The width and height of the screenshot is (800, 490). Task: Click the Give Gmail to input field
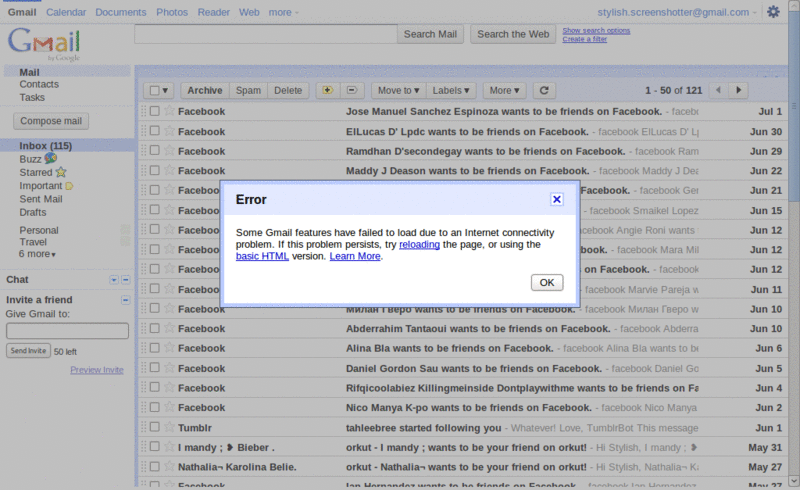[67, 331]
